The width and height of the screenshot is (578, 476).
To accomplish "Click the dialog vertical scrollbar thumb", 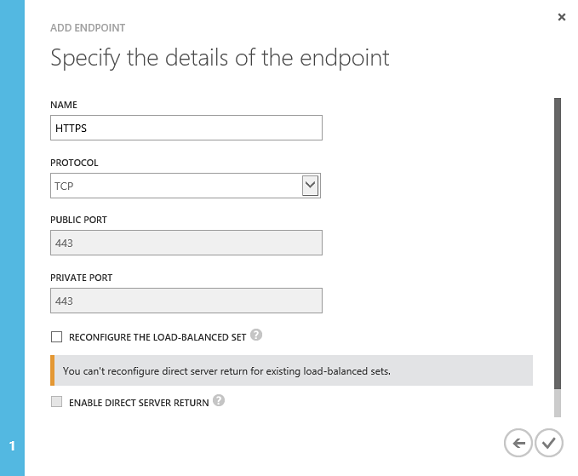I will point(557,243).
